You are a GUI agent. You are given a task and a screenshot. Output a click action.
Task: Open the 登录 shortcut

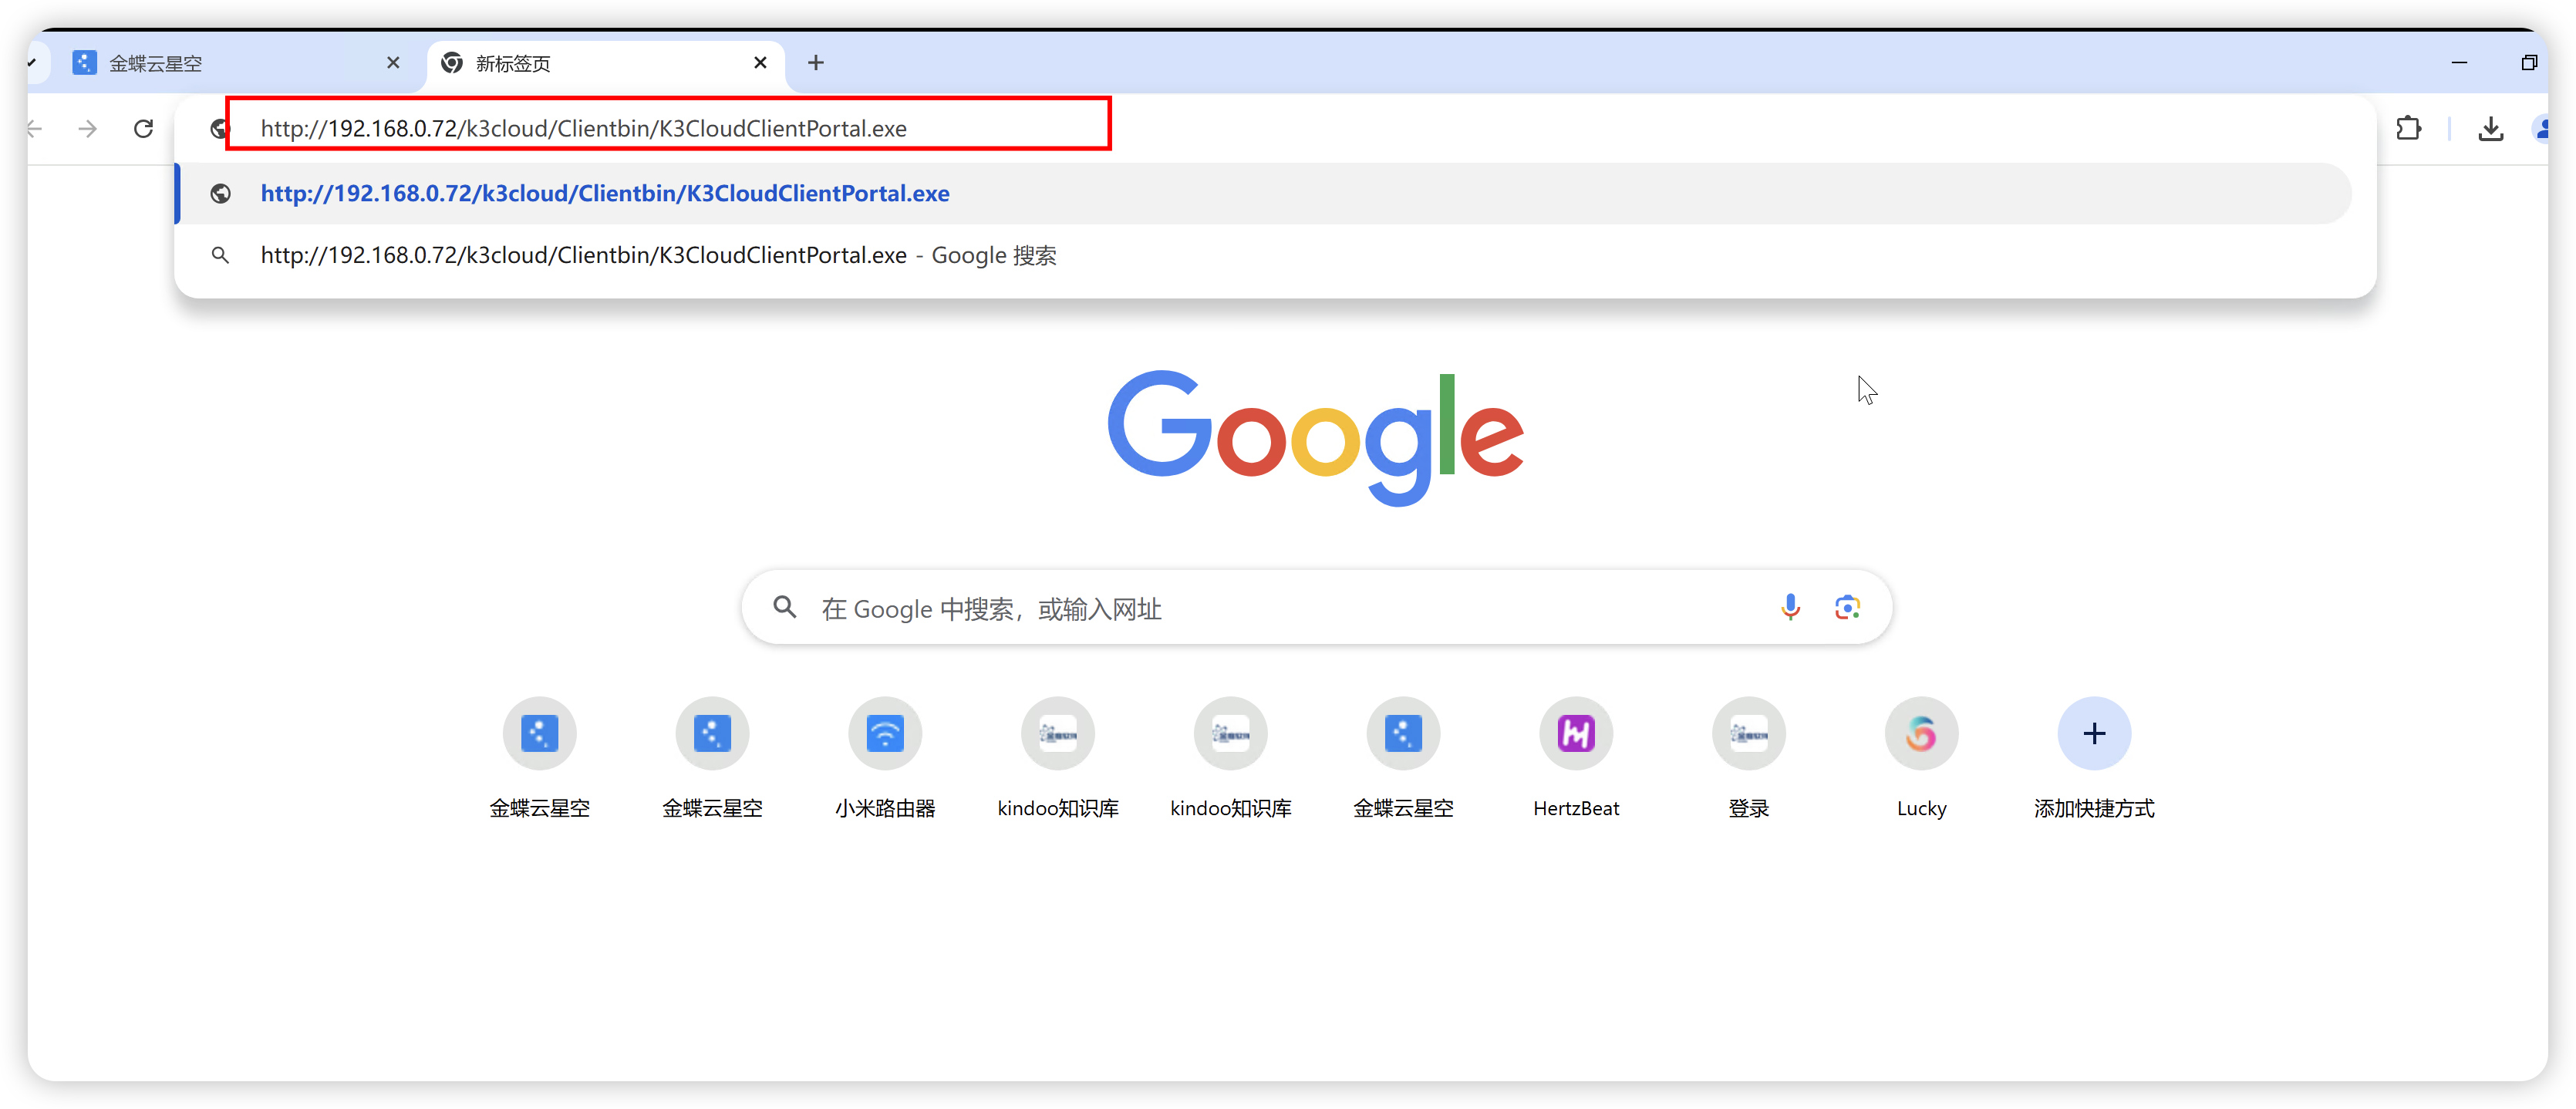click(x=1749, y=760)
